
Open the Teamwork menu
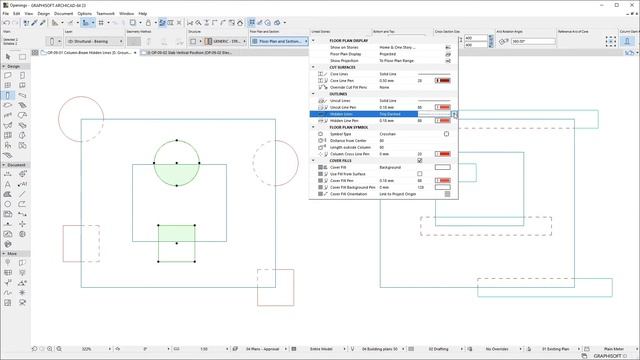point(105,13)
